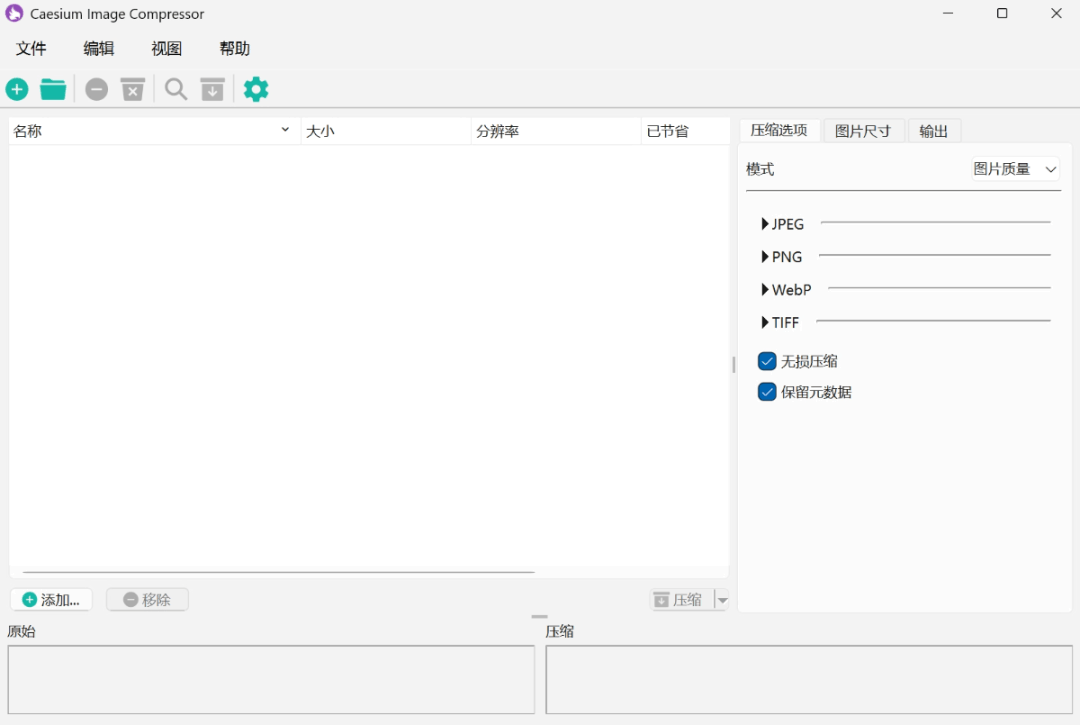The width and height of the screenshot is (1080, 725).
Task: Click the clear list toolbar icon
Action: (133, 90)
